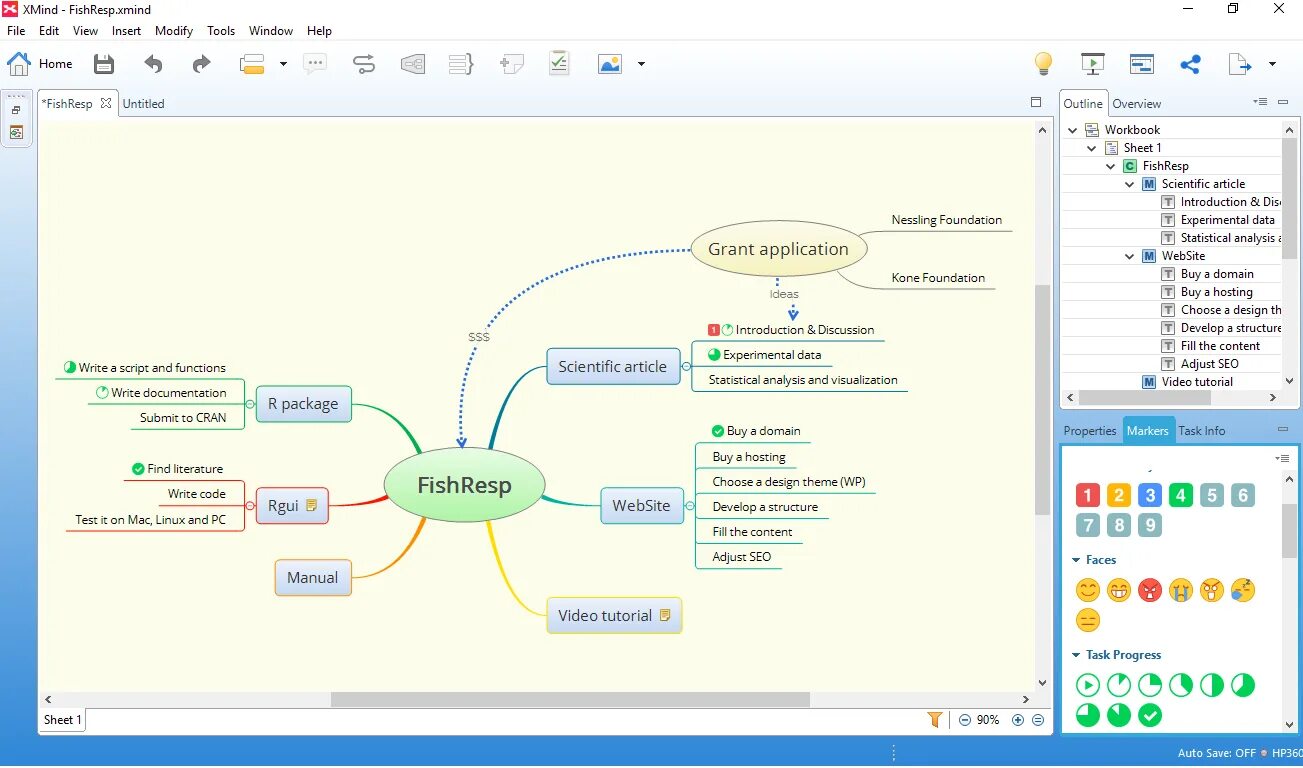Collapse the Workbook tree node

pyautogui.click(x=1074, y=130)
